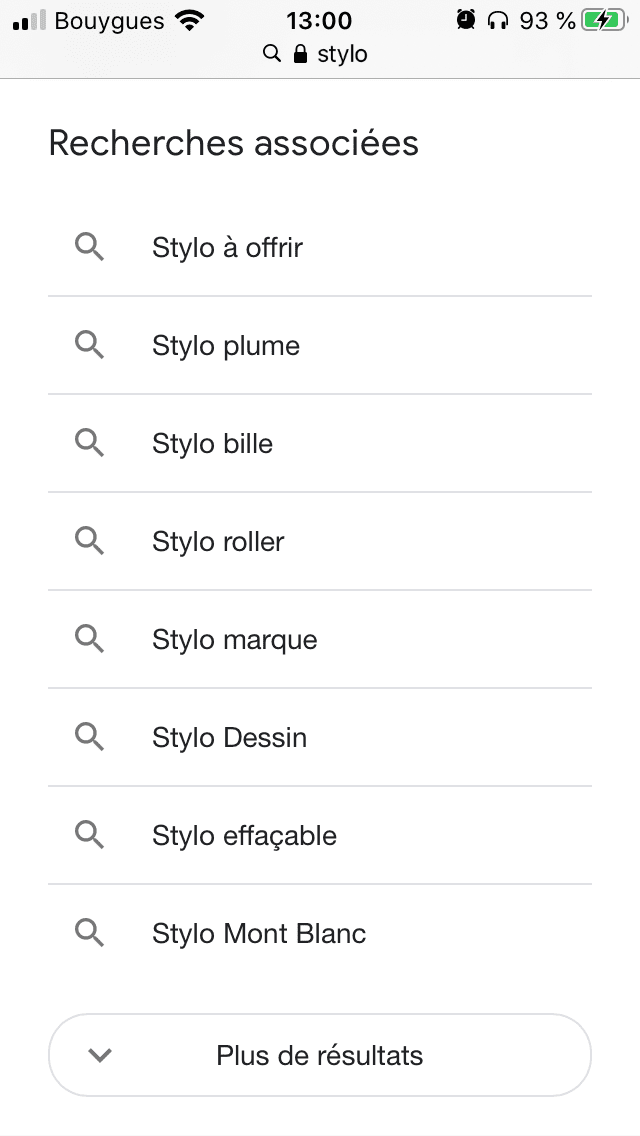Screen dimensions: 640x1136
Task: Tap the stylo search query in the address bar
Action: point(340,54)
